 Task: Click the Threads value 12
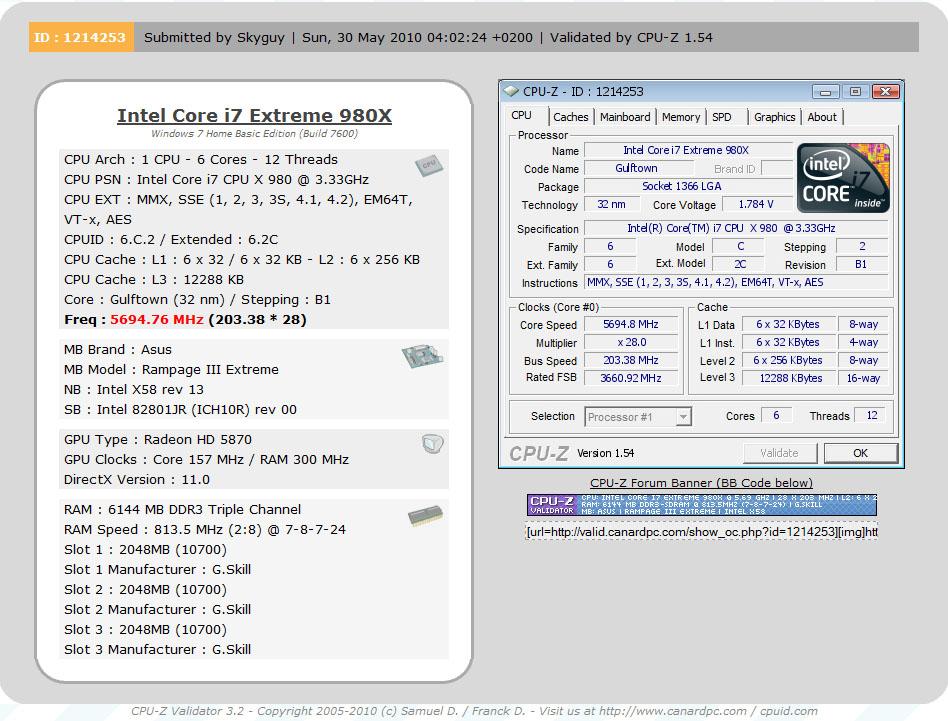(x=871, y=415)
